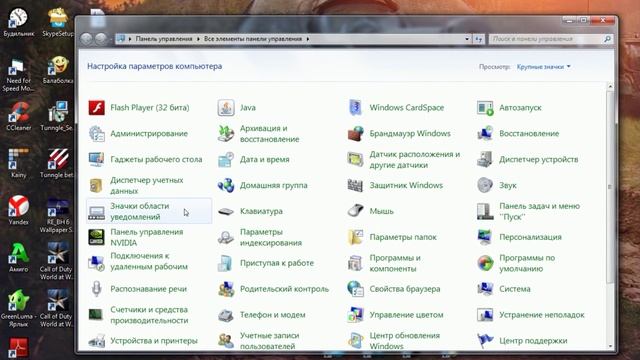
Task: Open the Программы и компоненты icon
Action: coord(356,263)
